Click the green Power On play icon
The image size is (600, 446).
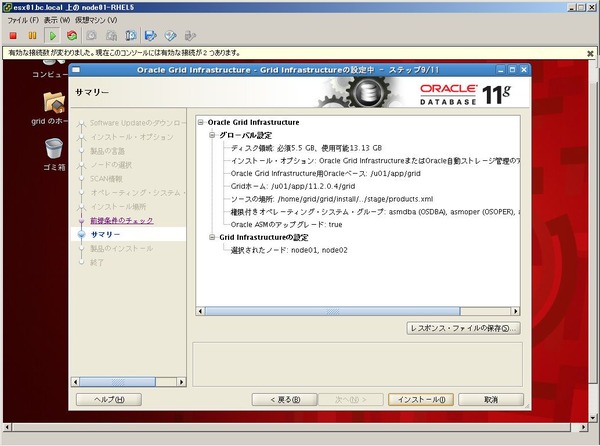[52, 36]
